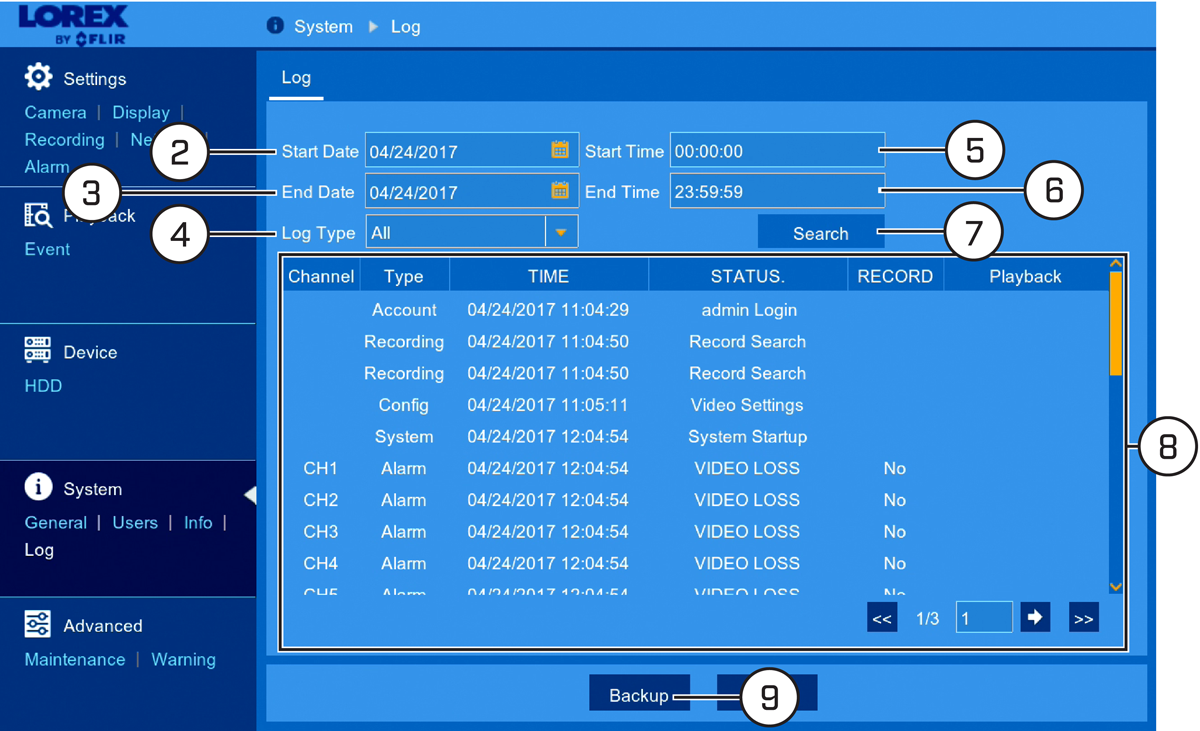Click the Backup button

pyautogui.click(x=639, y=694)
